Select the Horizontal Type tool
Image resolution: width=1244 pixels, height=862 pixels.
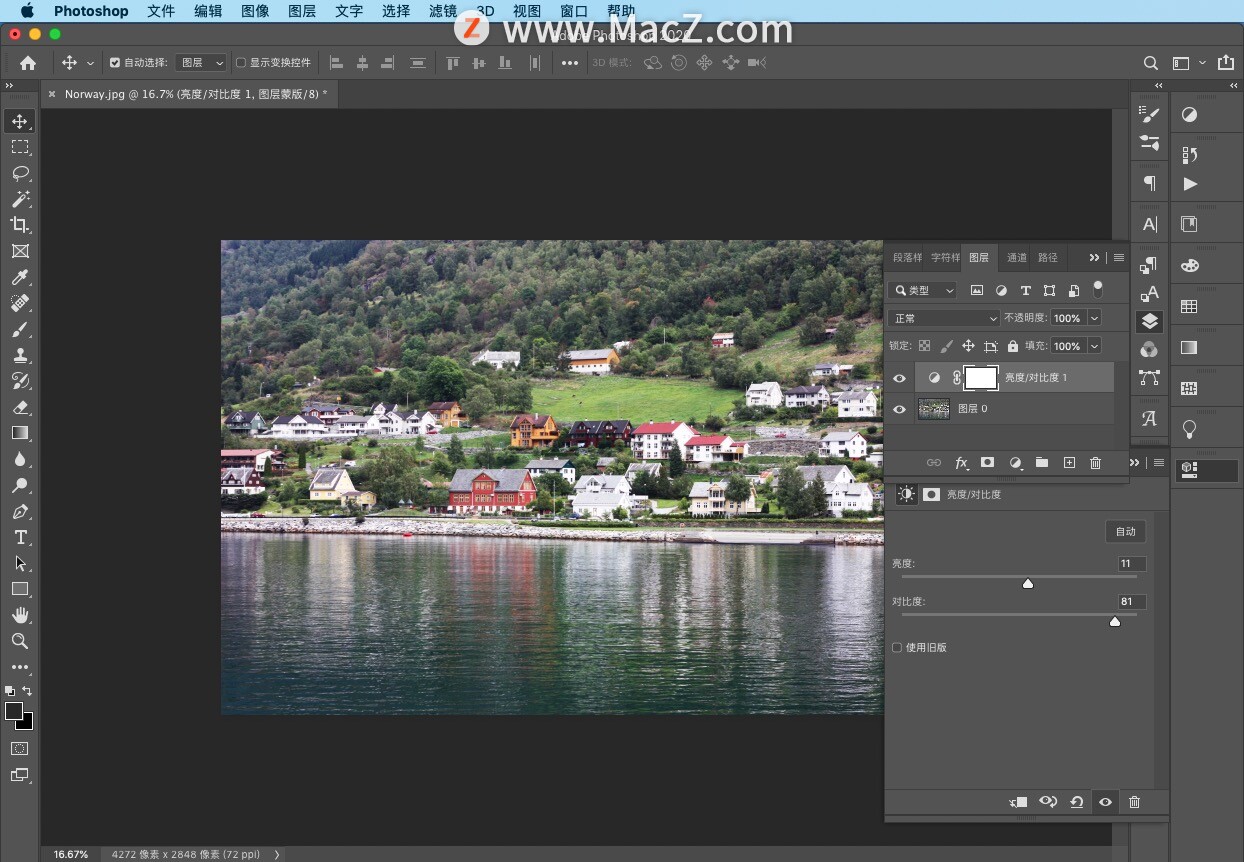[20, 538]
